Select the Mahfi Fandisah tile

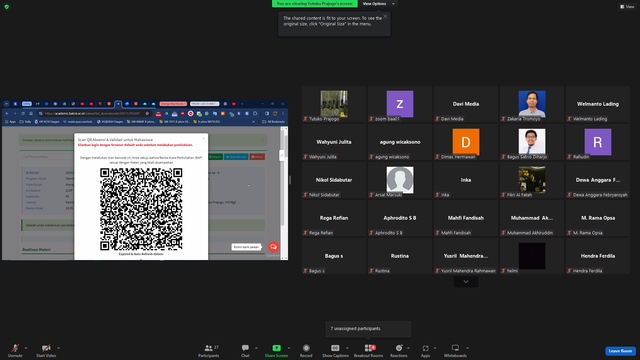(466, 218)
